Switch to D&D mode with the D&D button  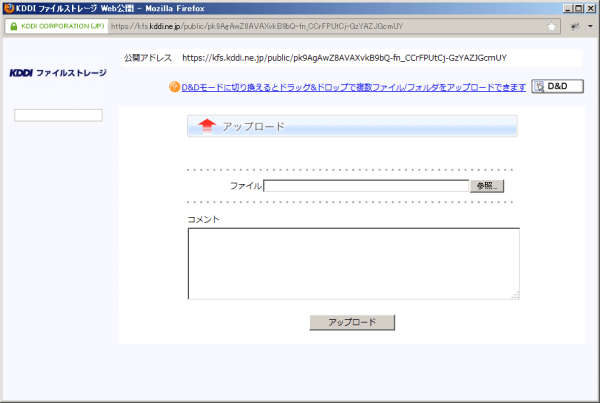click(556, 87)
